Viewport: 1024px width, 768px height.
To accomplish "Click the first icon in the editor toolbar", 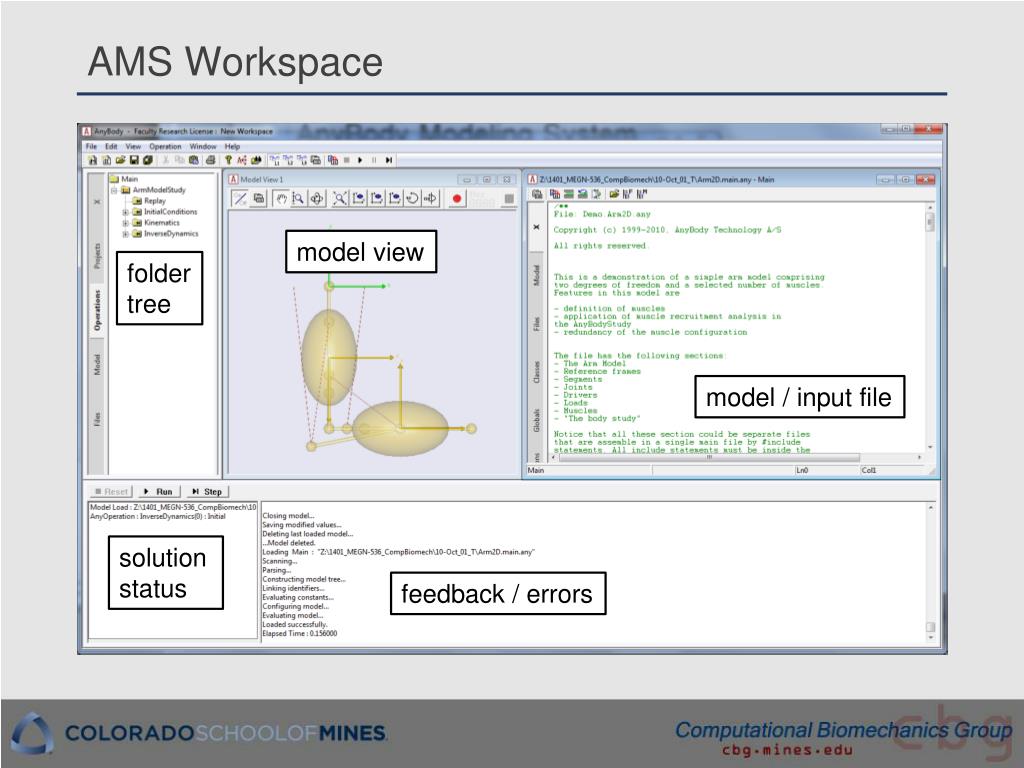I will [537, 194].
